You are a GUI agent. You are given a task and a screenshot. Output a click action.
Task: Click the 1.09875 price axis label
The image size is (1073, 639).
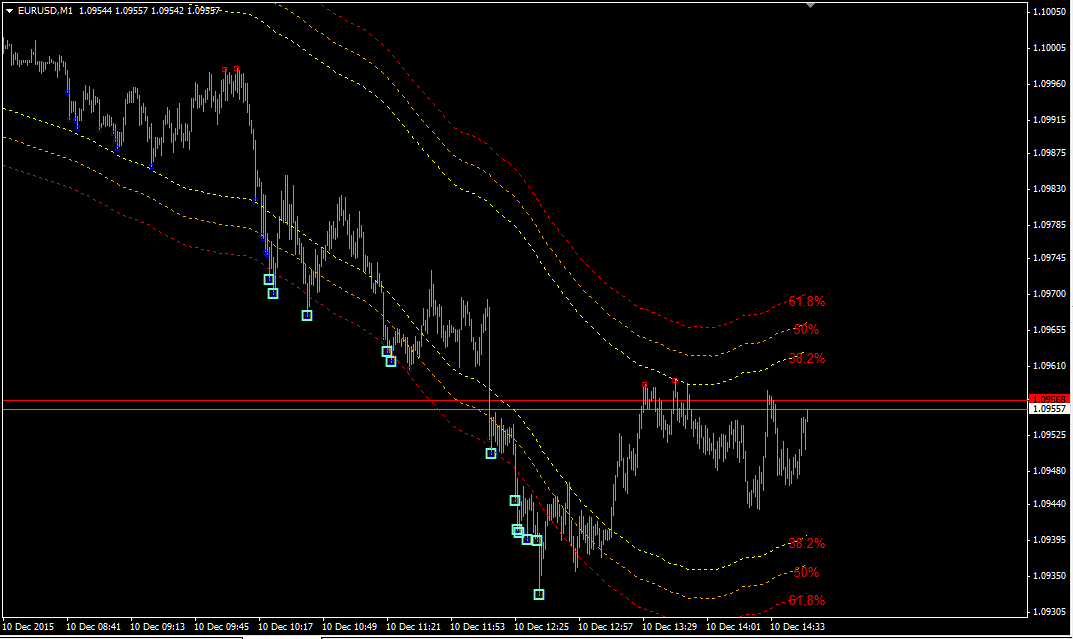pos(1049,153)
